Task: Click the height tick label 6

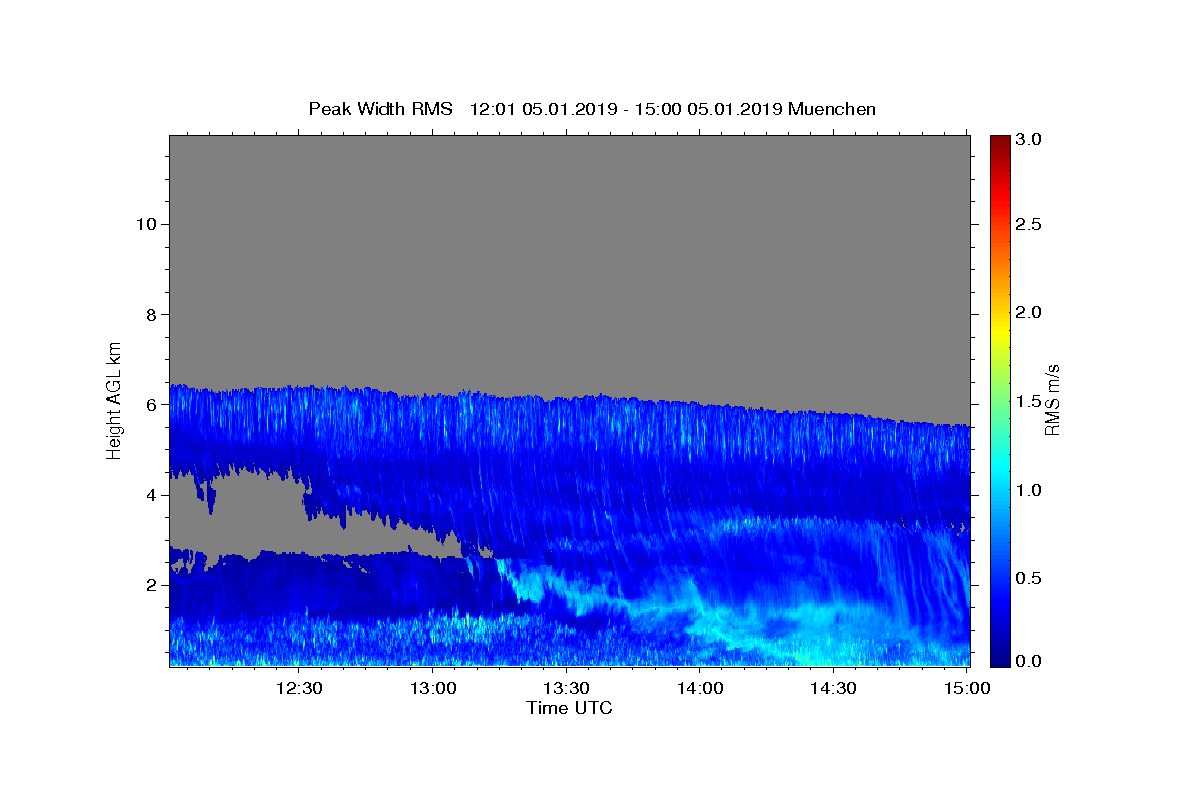Action: 152,404
